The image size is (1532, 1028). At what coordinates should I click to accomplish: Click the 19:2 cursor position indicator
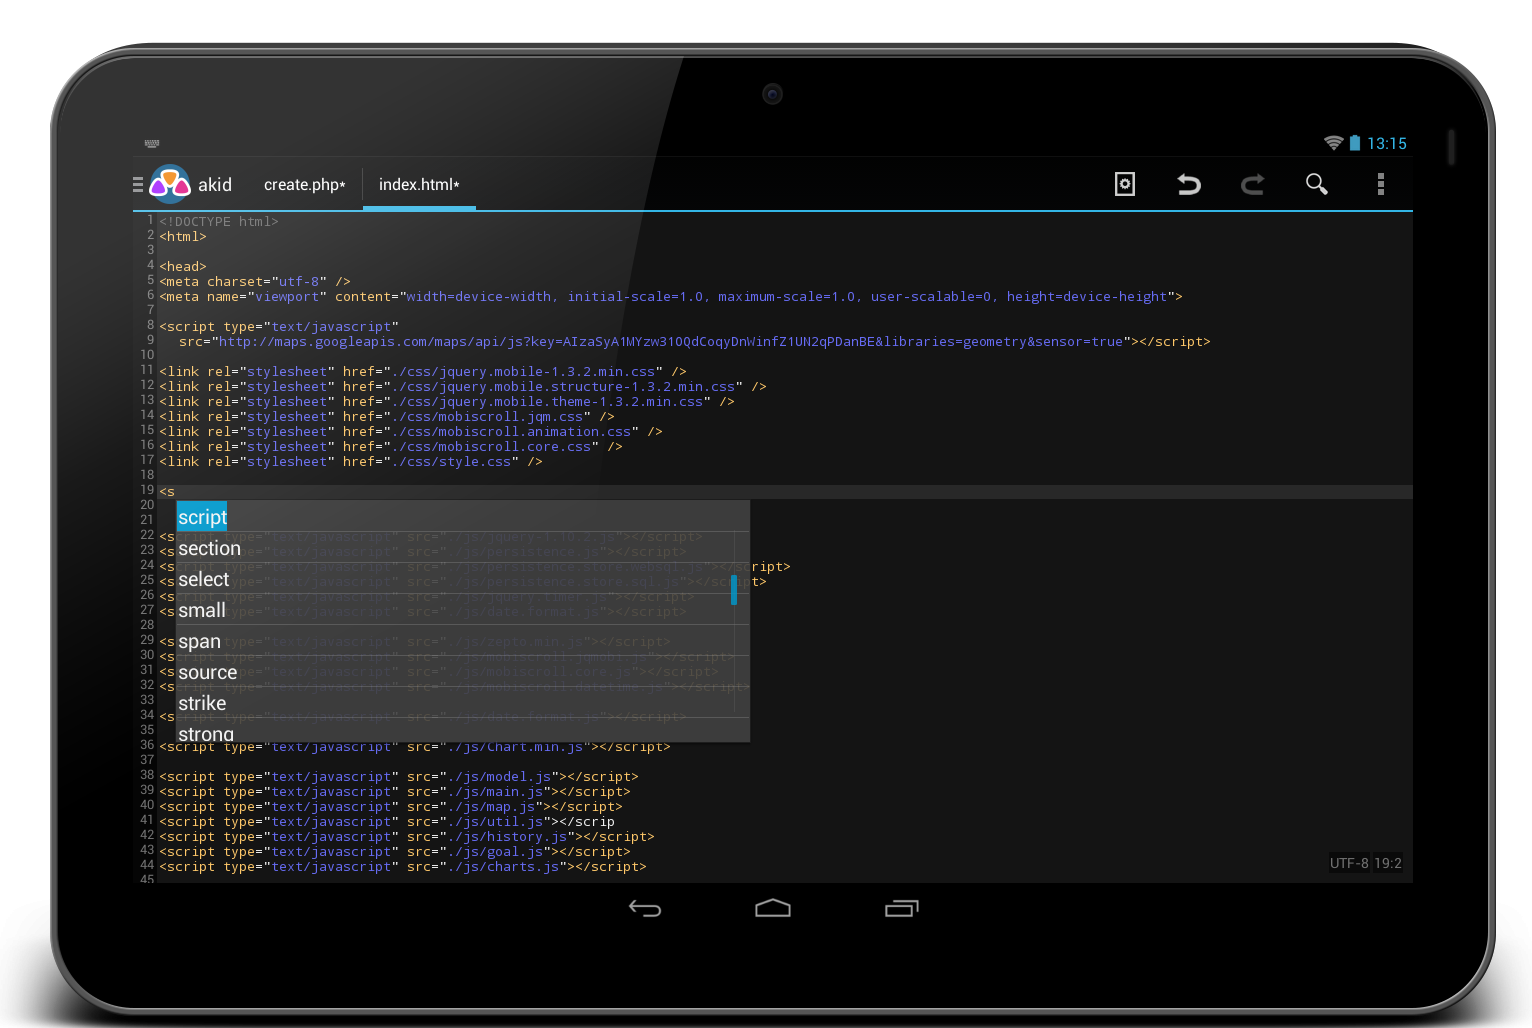click(x=1388, y=863)
